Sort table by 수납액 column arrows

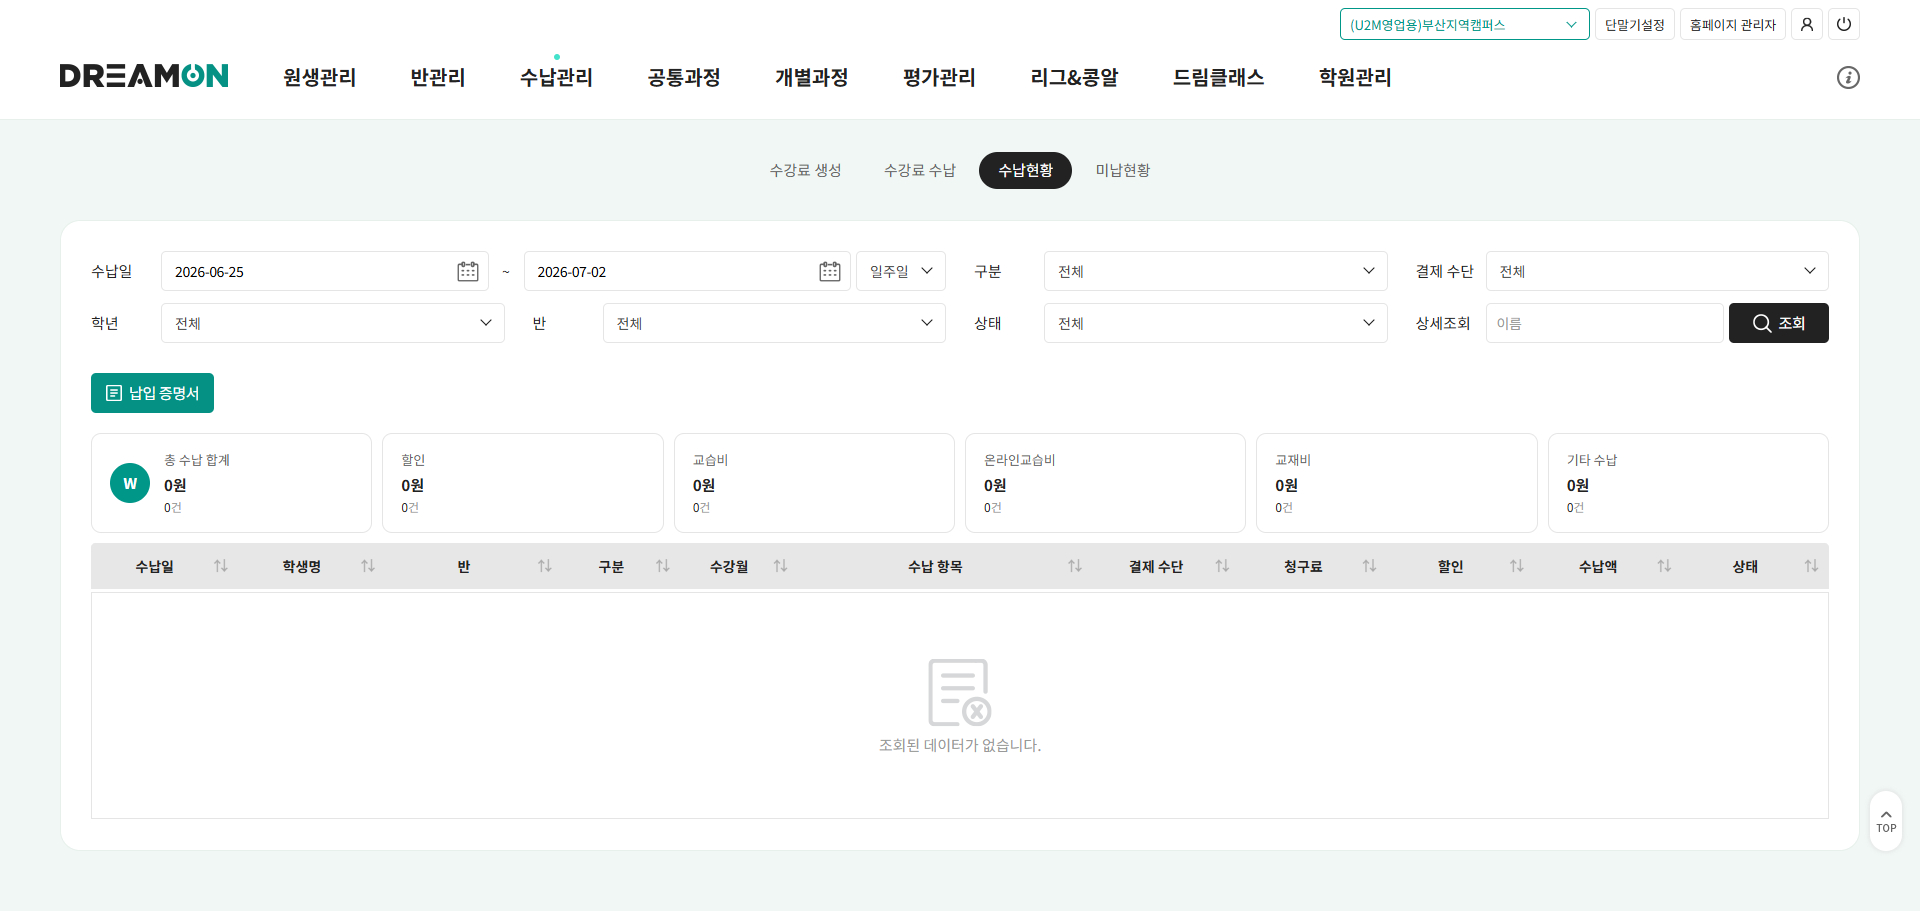point(1663,566)
